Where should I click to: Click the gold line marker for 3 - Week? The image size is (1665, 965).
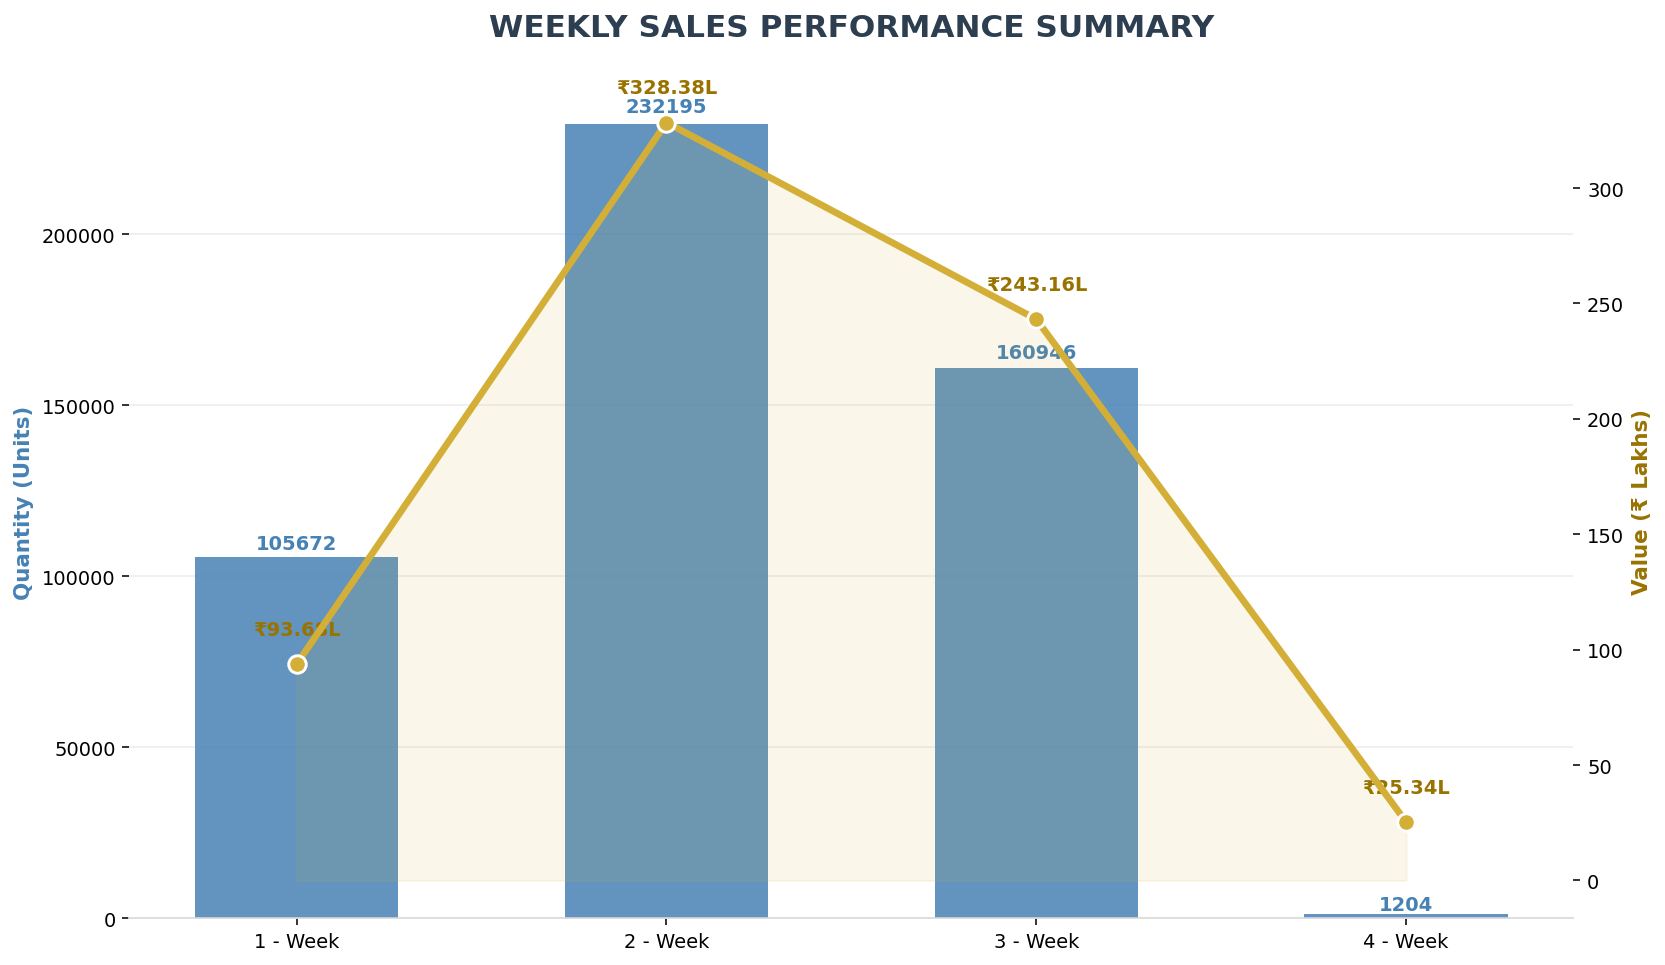pyautogui.click(x=1036, y=320)
